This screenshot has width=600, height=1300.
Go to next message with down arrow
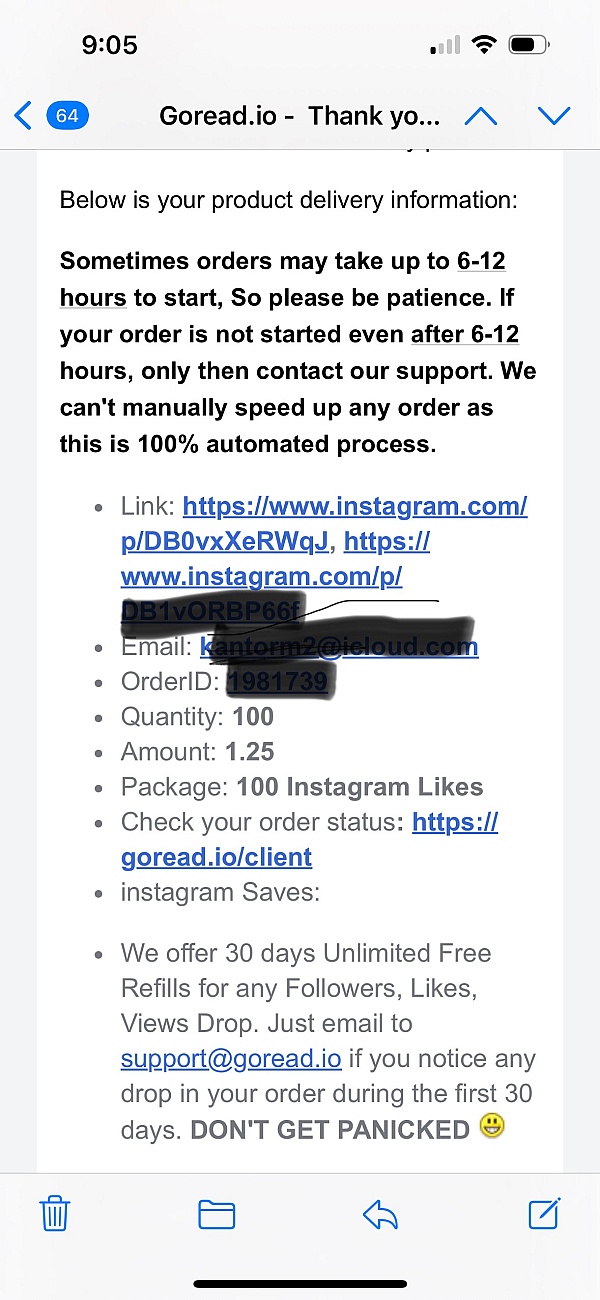(x=554, y=116)
